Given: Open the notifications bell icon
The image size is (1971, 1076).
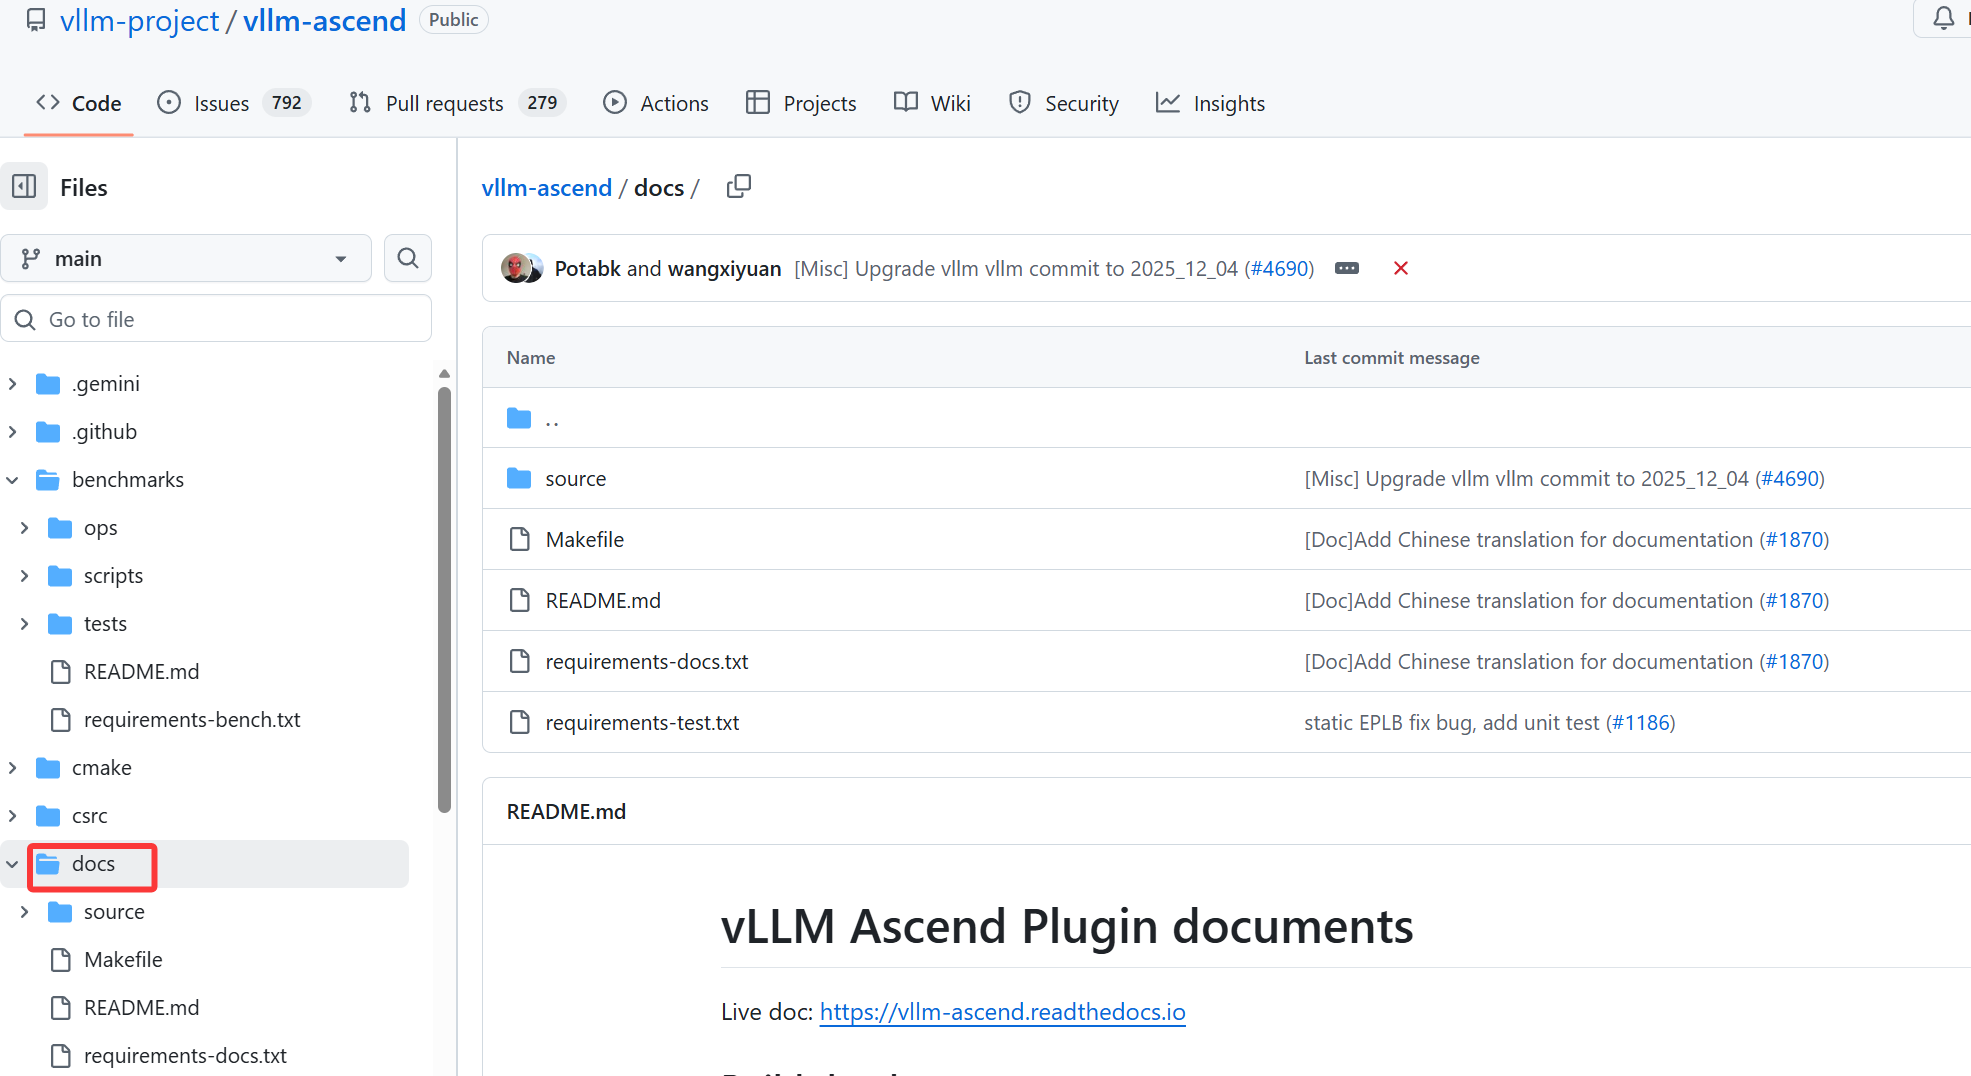Looking at the screenshot, I should pos(1943,18).
